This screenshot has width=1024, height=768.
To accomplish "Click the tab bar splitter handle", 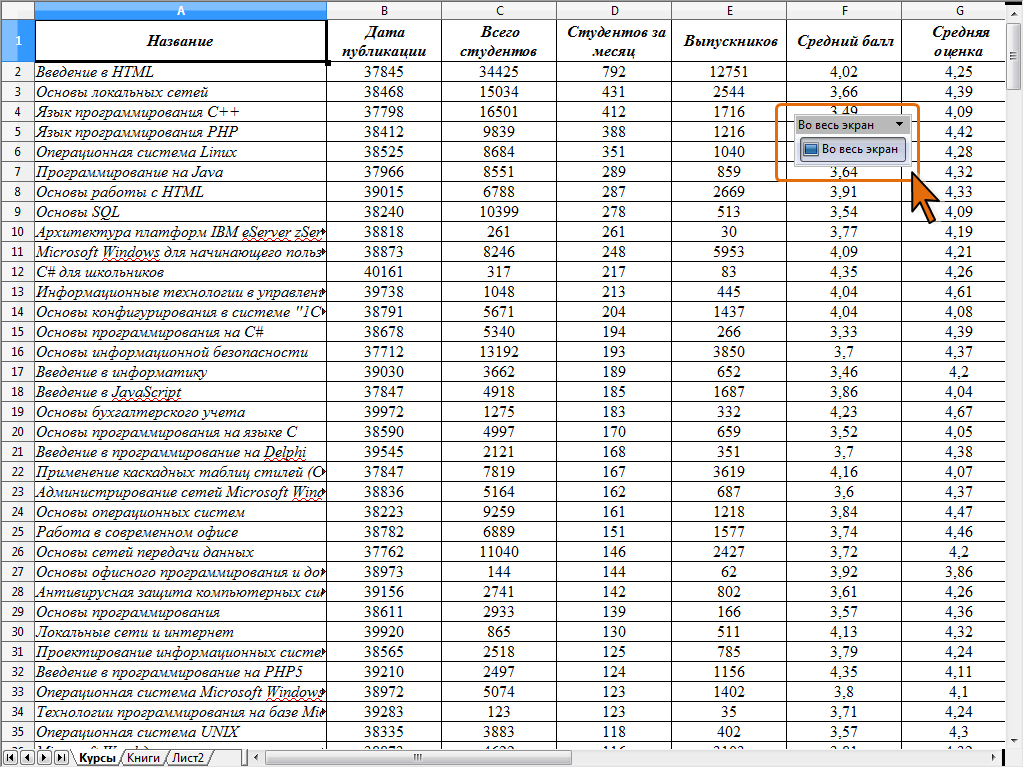I will [244, 758].
